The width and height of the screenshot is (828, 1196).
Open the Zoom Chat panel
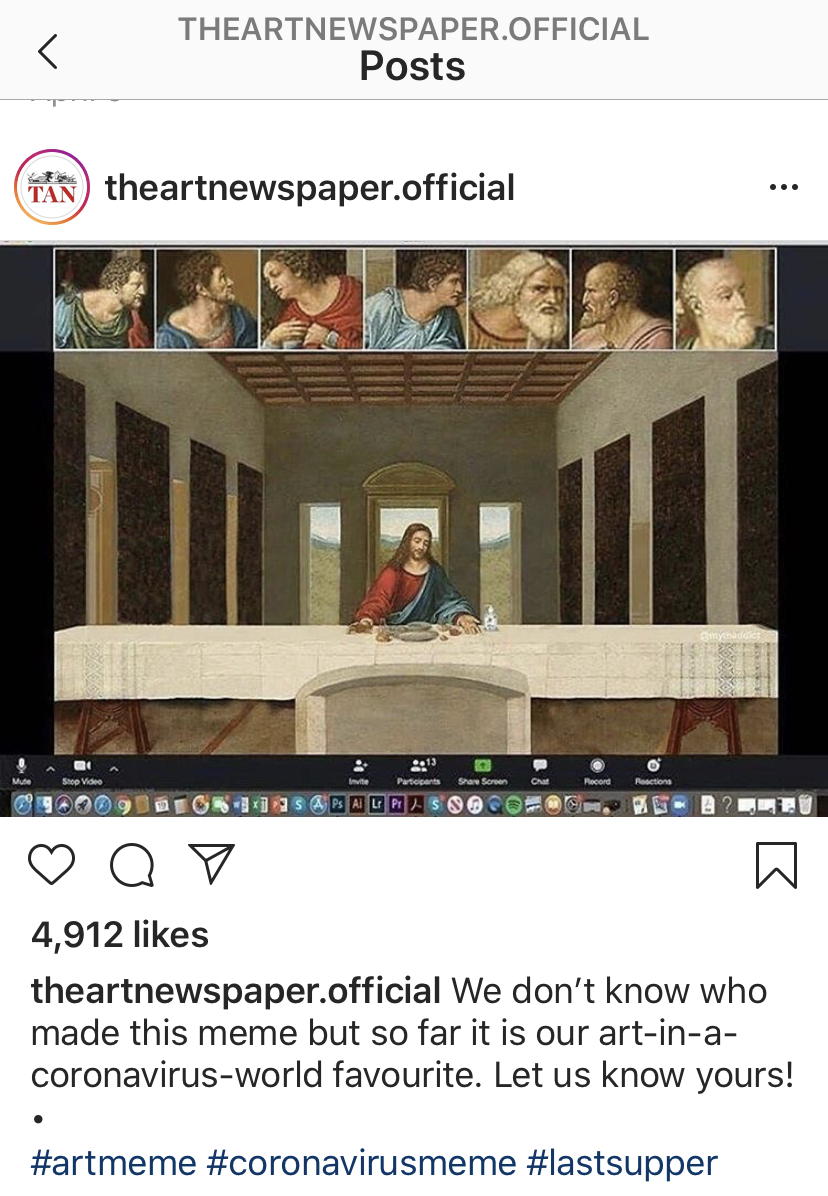pyautogui.click(x=540, y=770)
